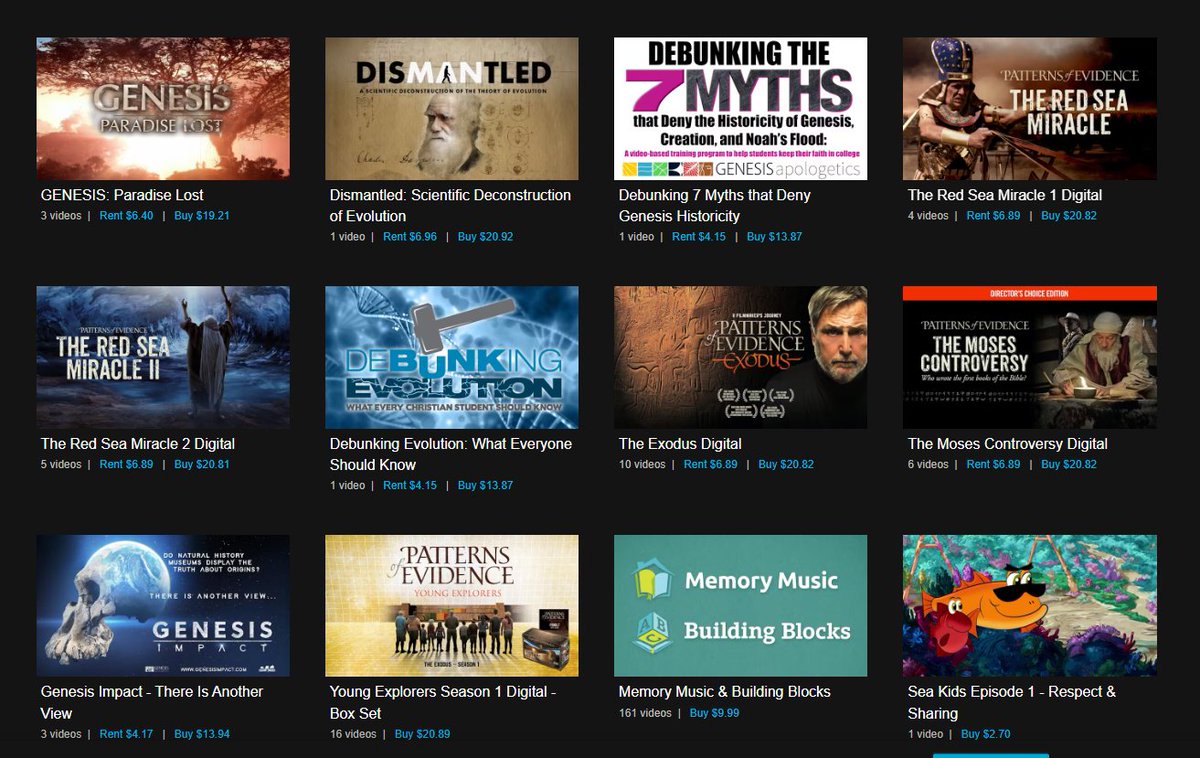Open The Red Sea Miracle II thumbnail
Screen dimensions: 1200x758
tap(163, 357)
